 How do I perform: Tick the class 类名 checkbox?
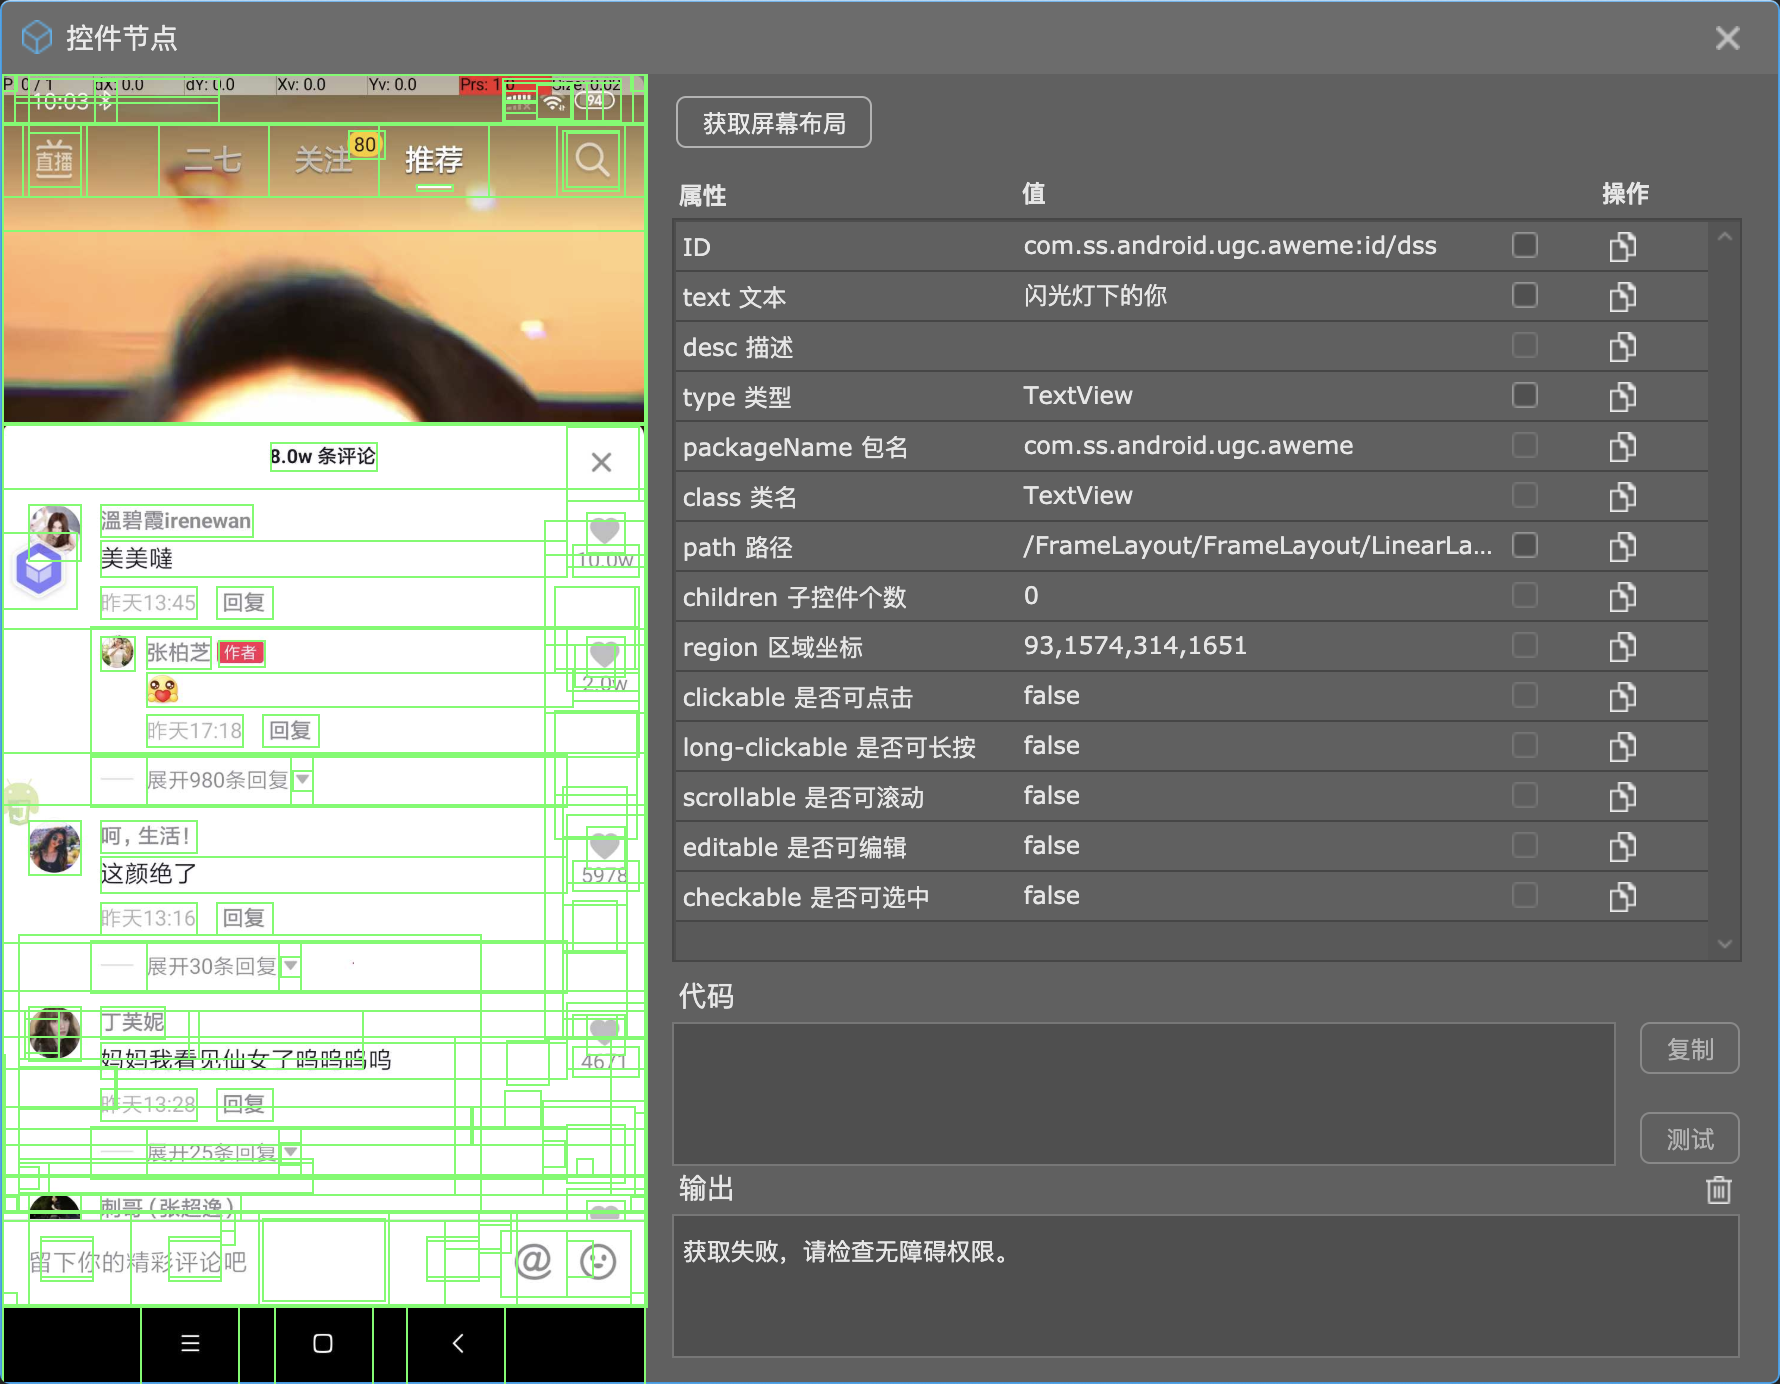pyautogui.click(x=1524, y=495)
